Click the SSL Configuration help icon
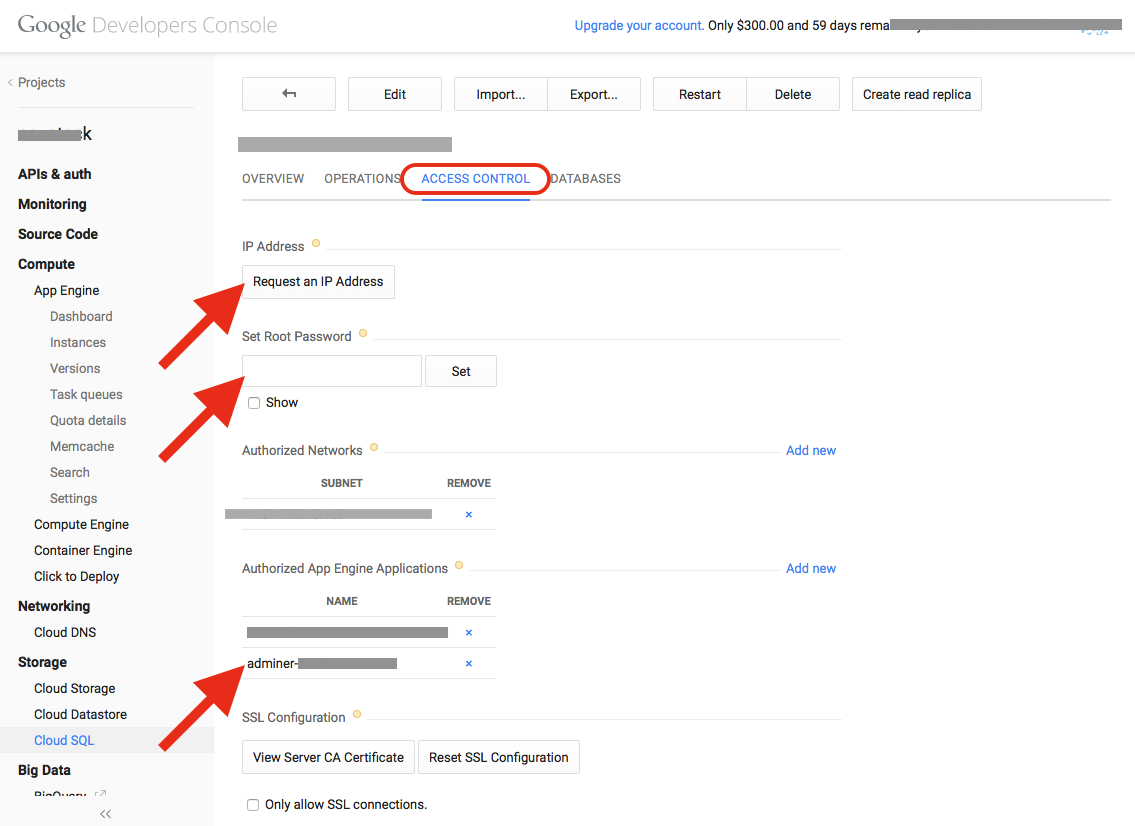1135x826 pixels. tap(357, 715)
